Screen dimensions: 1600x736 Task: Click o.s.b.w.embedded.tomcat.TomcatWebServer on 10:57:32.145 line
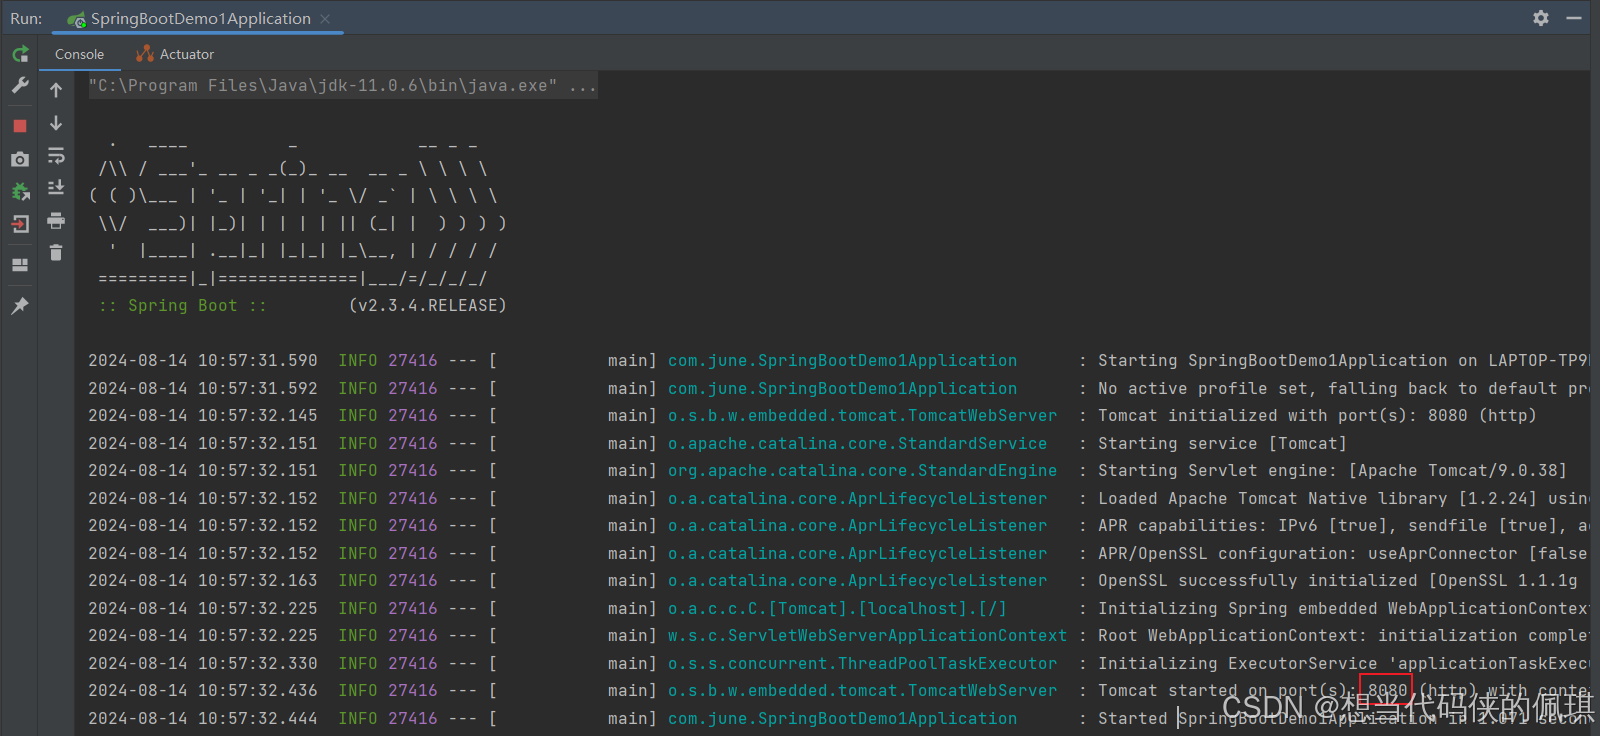pyautogui.click(x=862, y=416)
